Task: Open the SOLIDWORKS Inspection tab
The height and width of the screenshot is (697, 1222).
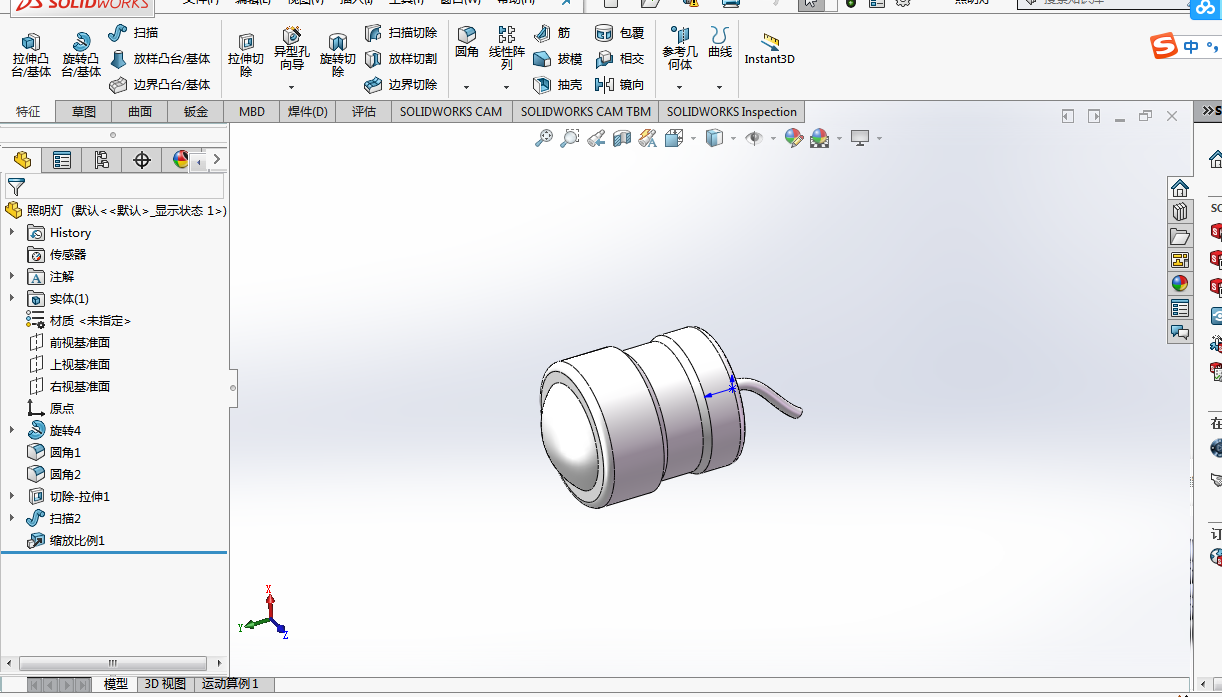Action: 732,111
